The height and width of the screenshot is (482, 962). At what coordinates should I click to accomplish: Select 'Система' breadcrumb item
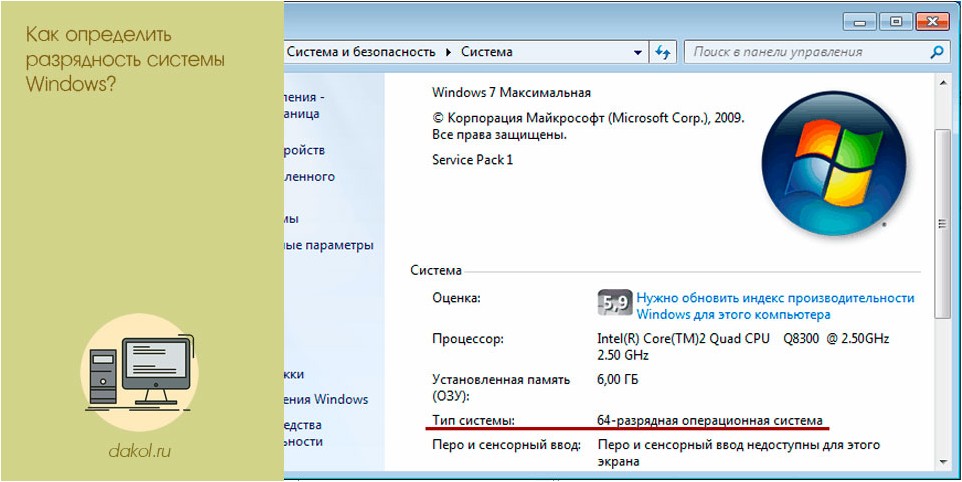[x=487, y=52]
